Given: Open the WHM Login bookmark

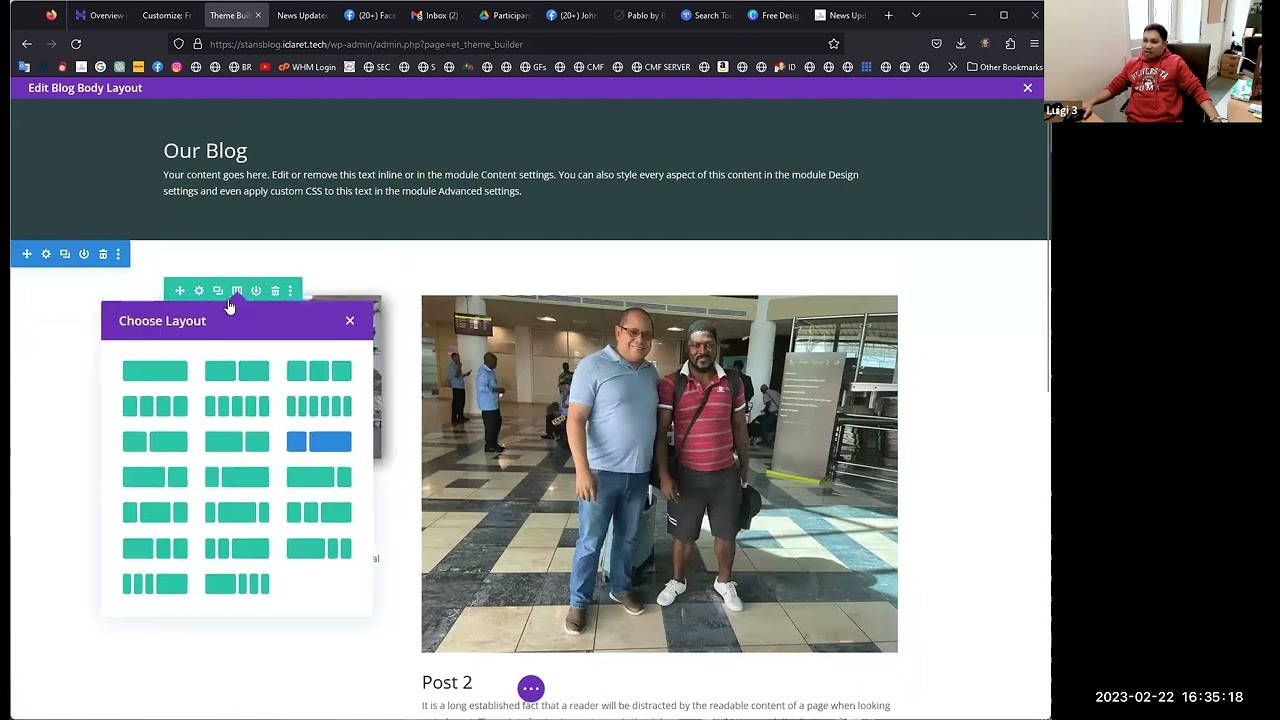Looking at the screenshot, I should pos(307,67).
